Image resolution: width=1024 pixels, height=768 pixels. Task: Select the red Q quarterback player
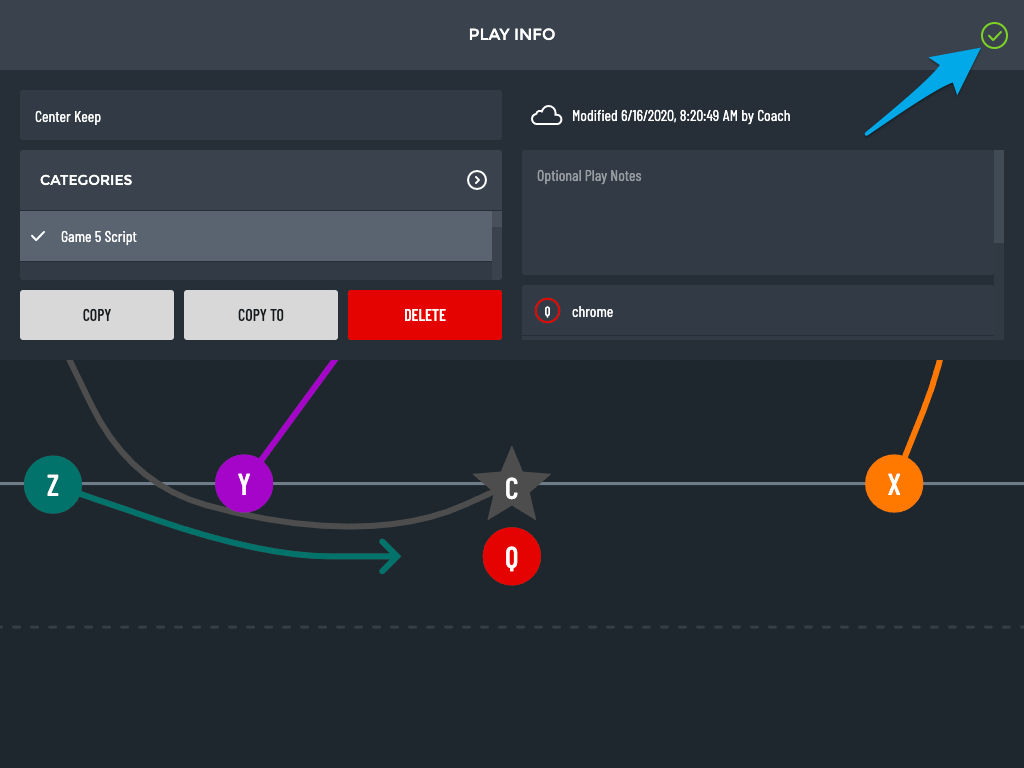(511, 556)
